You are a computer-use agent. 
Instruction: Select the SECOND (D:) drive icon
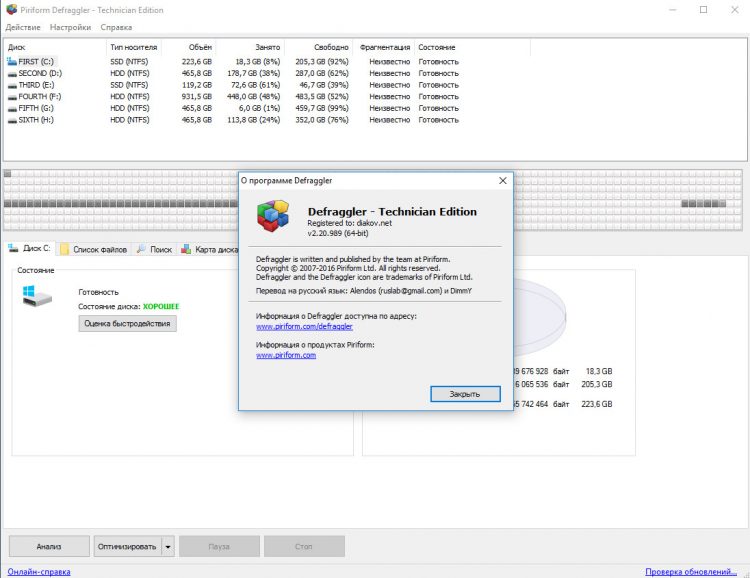12,73
